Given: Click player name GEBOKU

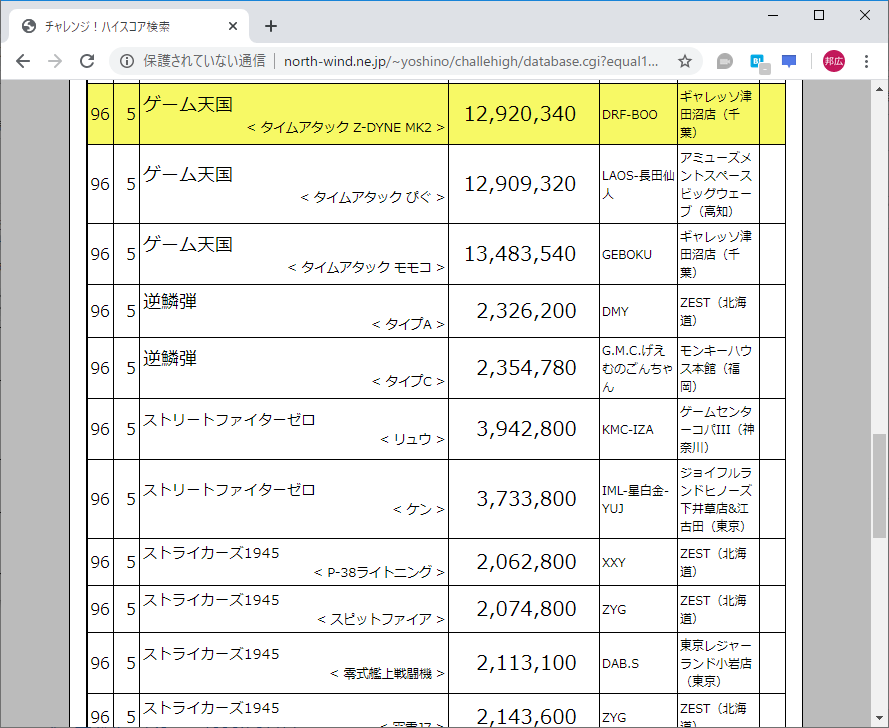Looking at the screenshot, I should 626,255.
